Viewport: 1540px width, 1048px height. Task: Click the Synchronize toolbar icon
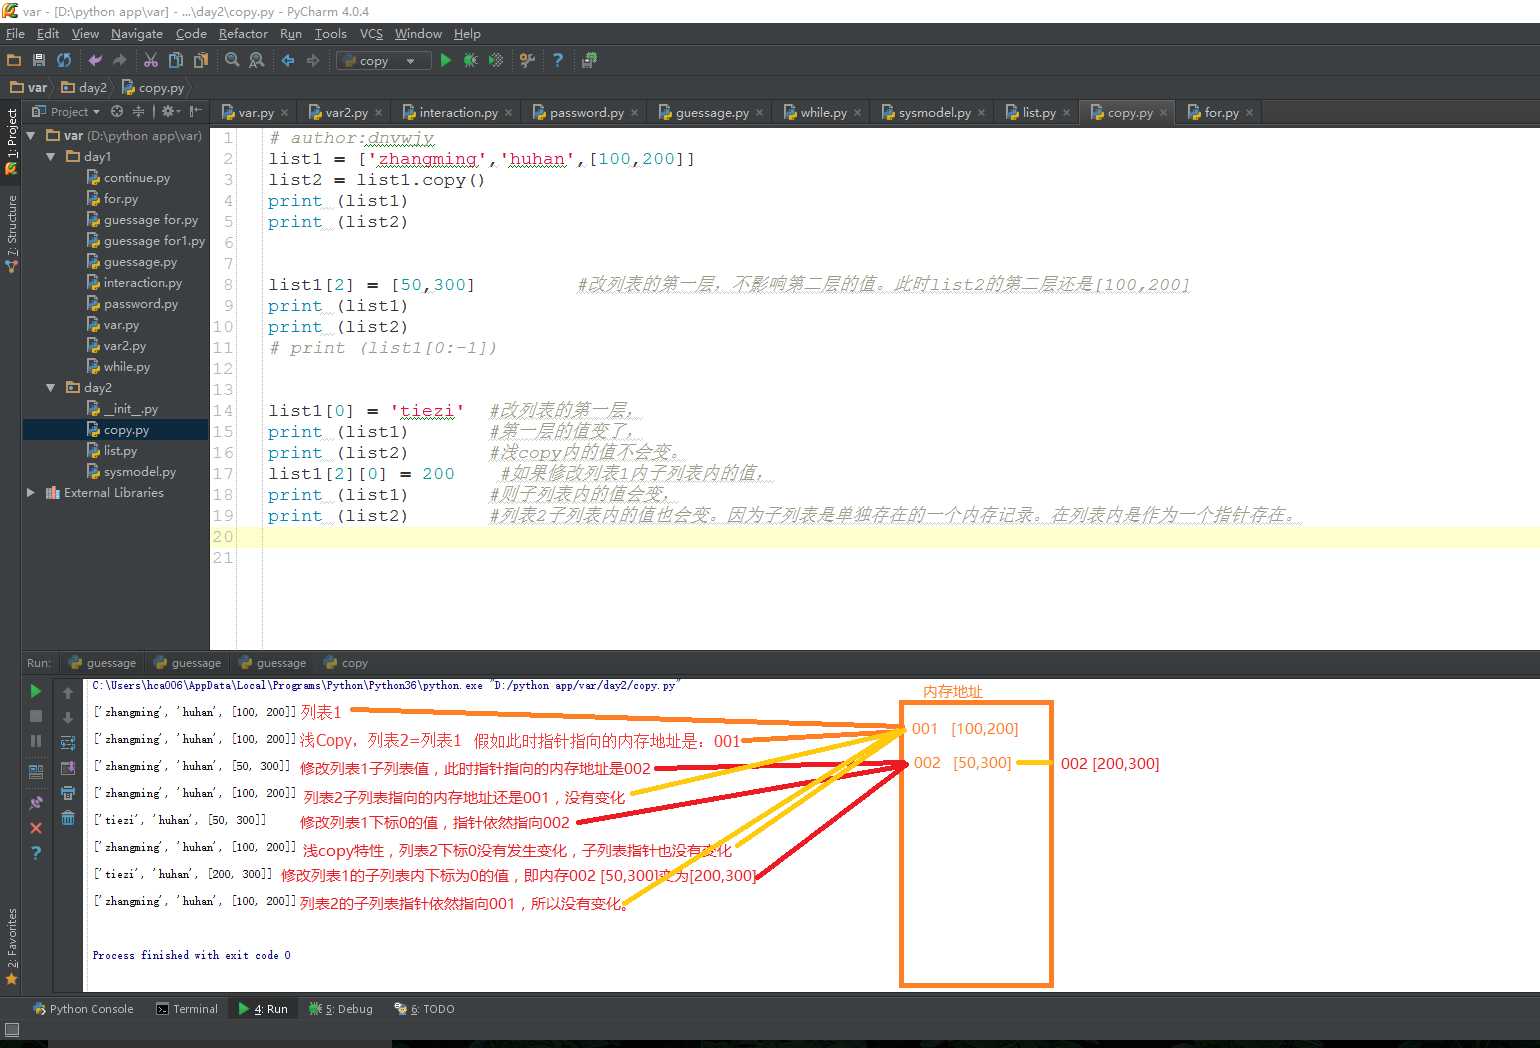[x=64, y=60]
